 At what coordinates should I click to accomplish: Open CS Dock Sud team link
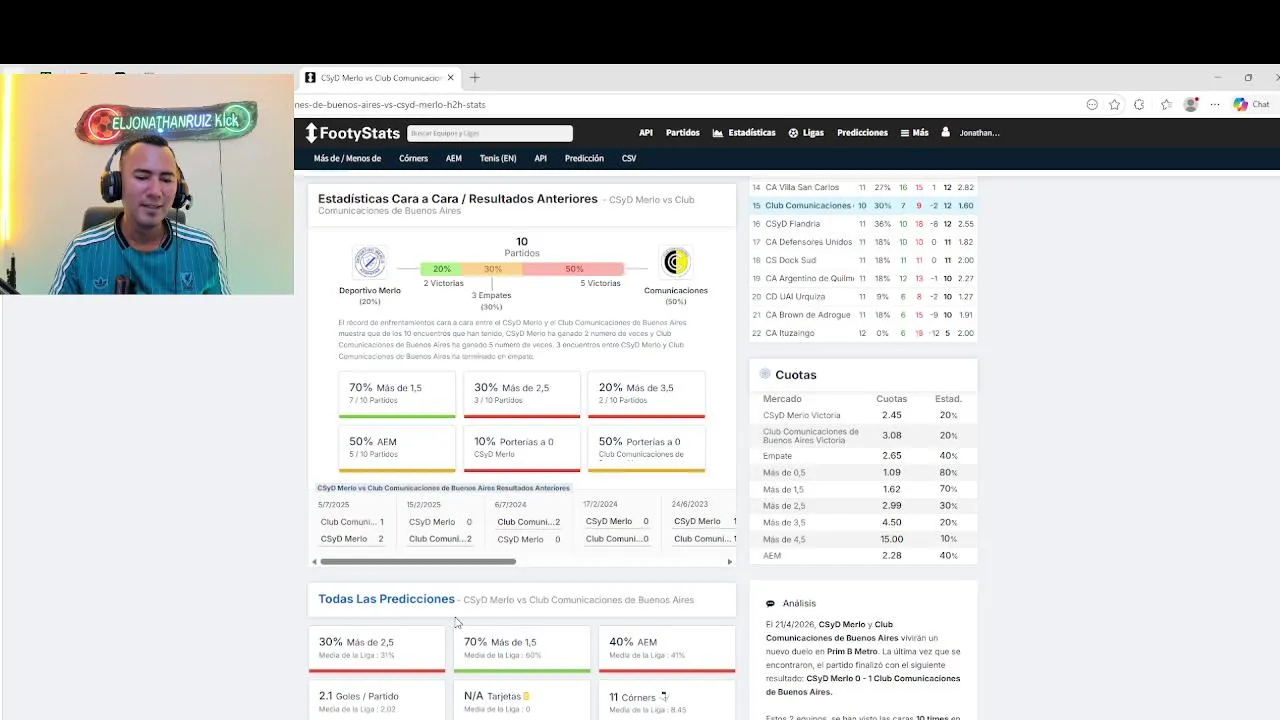click(x=790, y=260)
